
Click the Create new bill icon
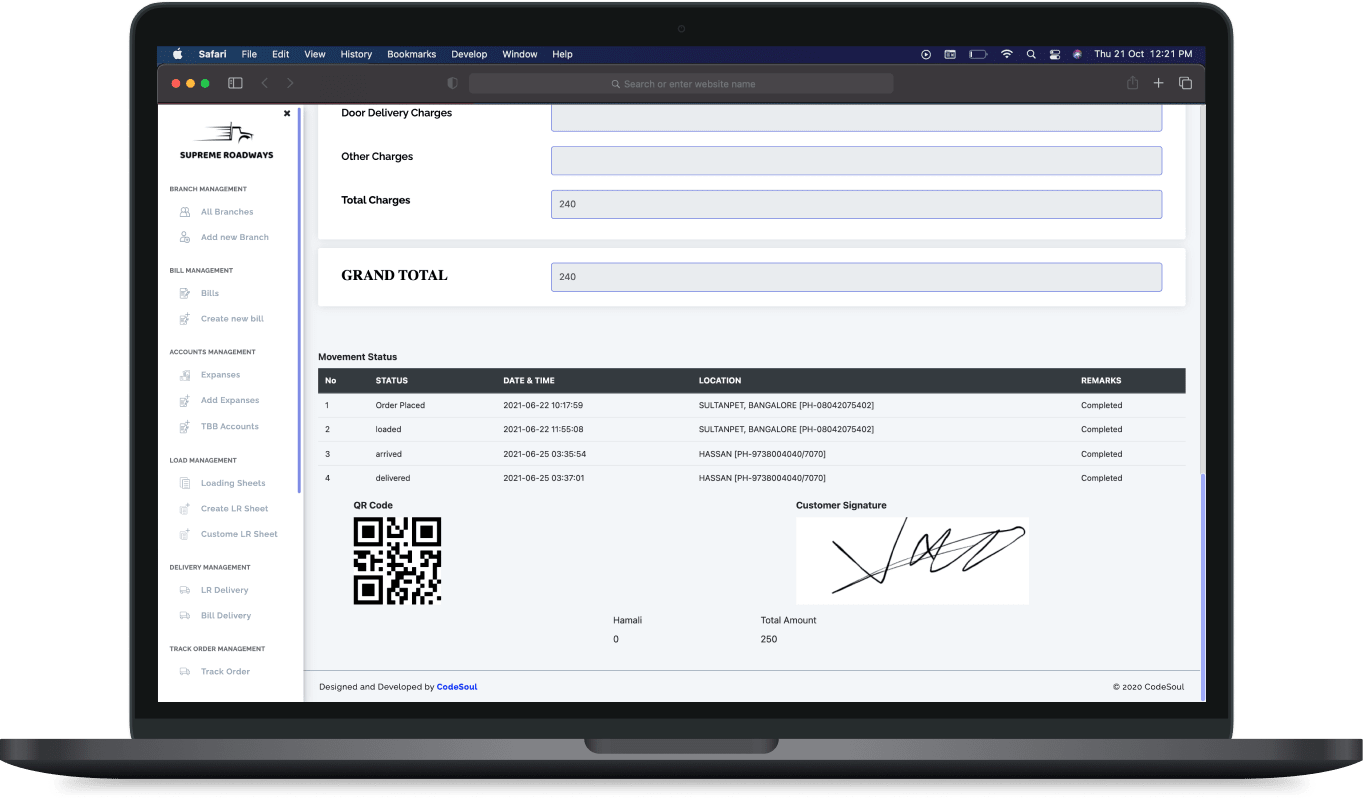(x=185, y=319)
